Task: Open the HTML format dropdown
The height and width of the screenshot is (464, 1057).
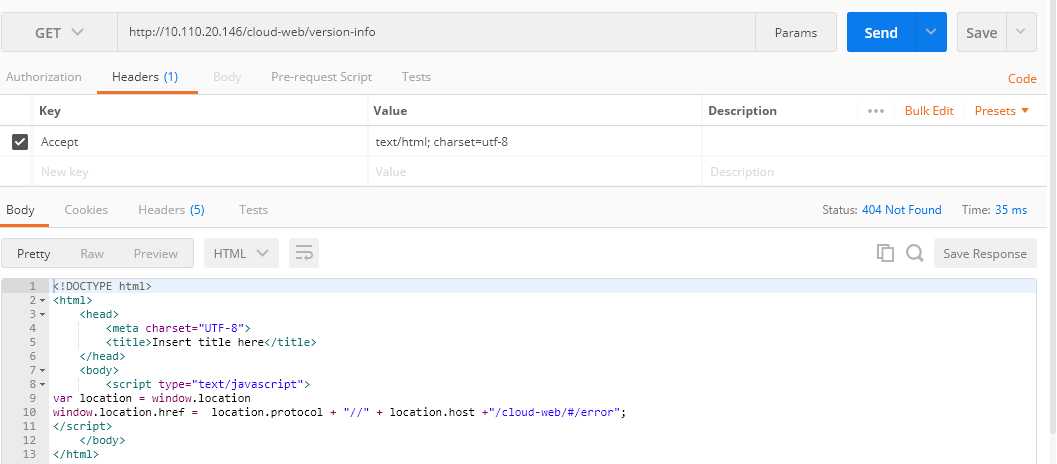Action: pyautogui.click(x=241, y=254)
